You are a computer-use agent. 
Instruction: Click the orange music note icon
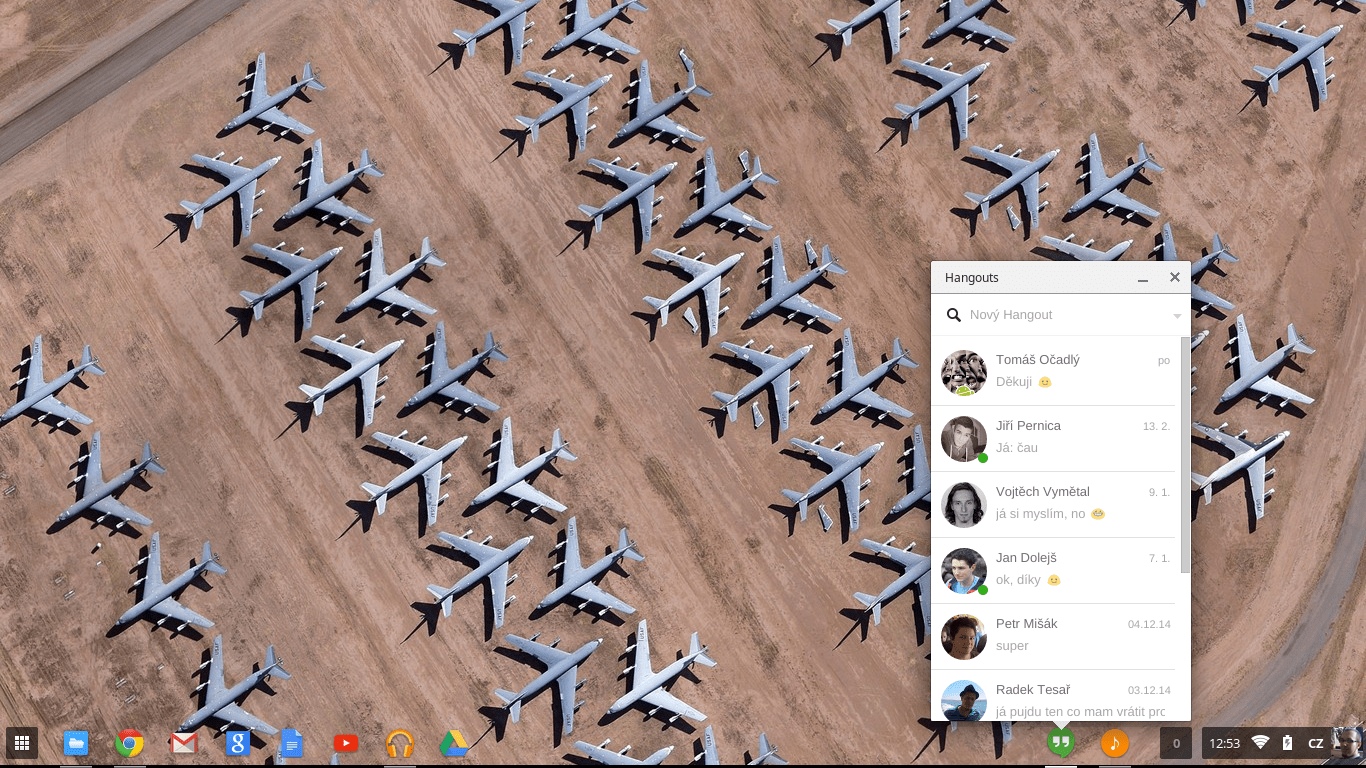1115,743
